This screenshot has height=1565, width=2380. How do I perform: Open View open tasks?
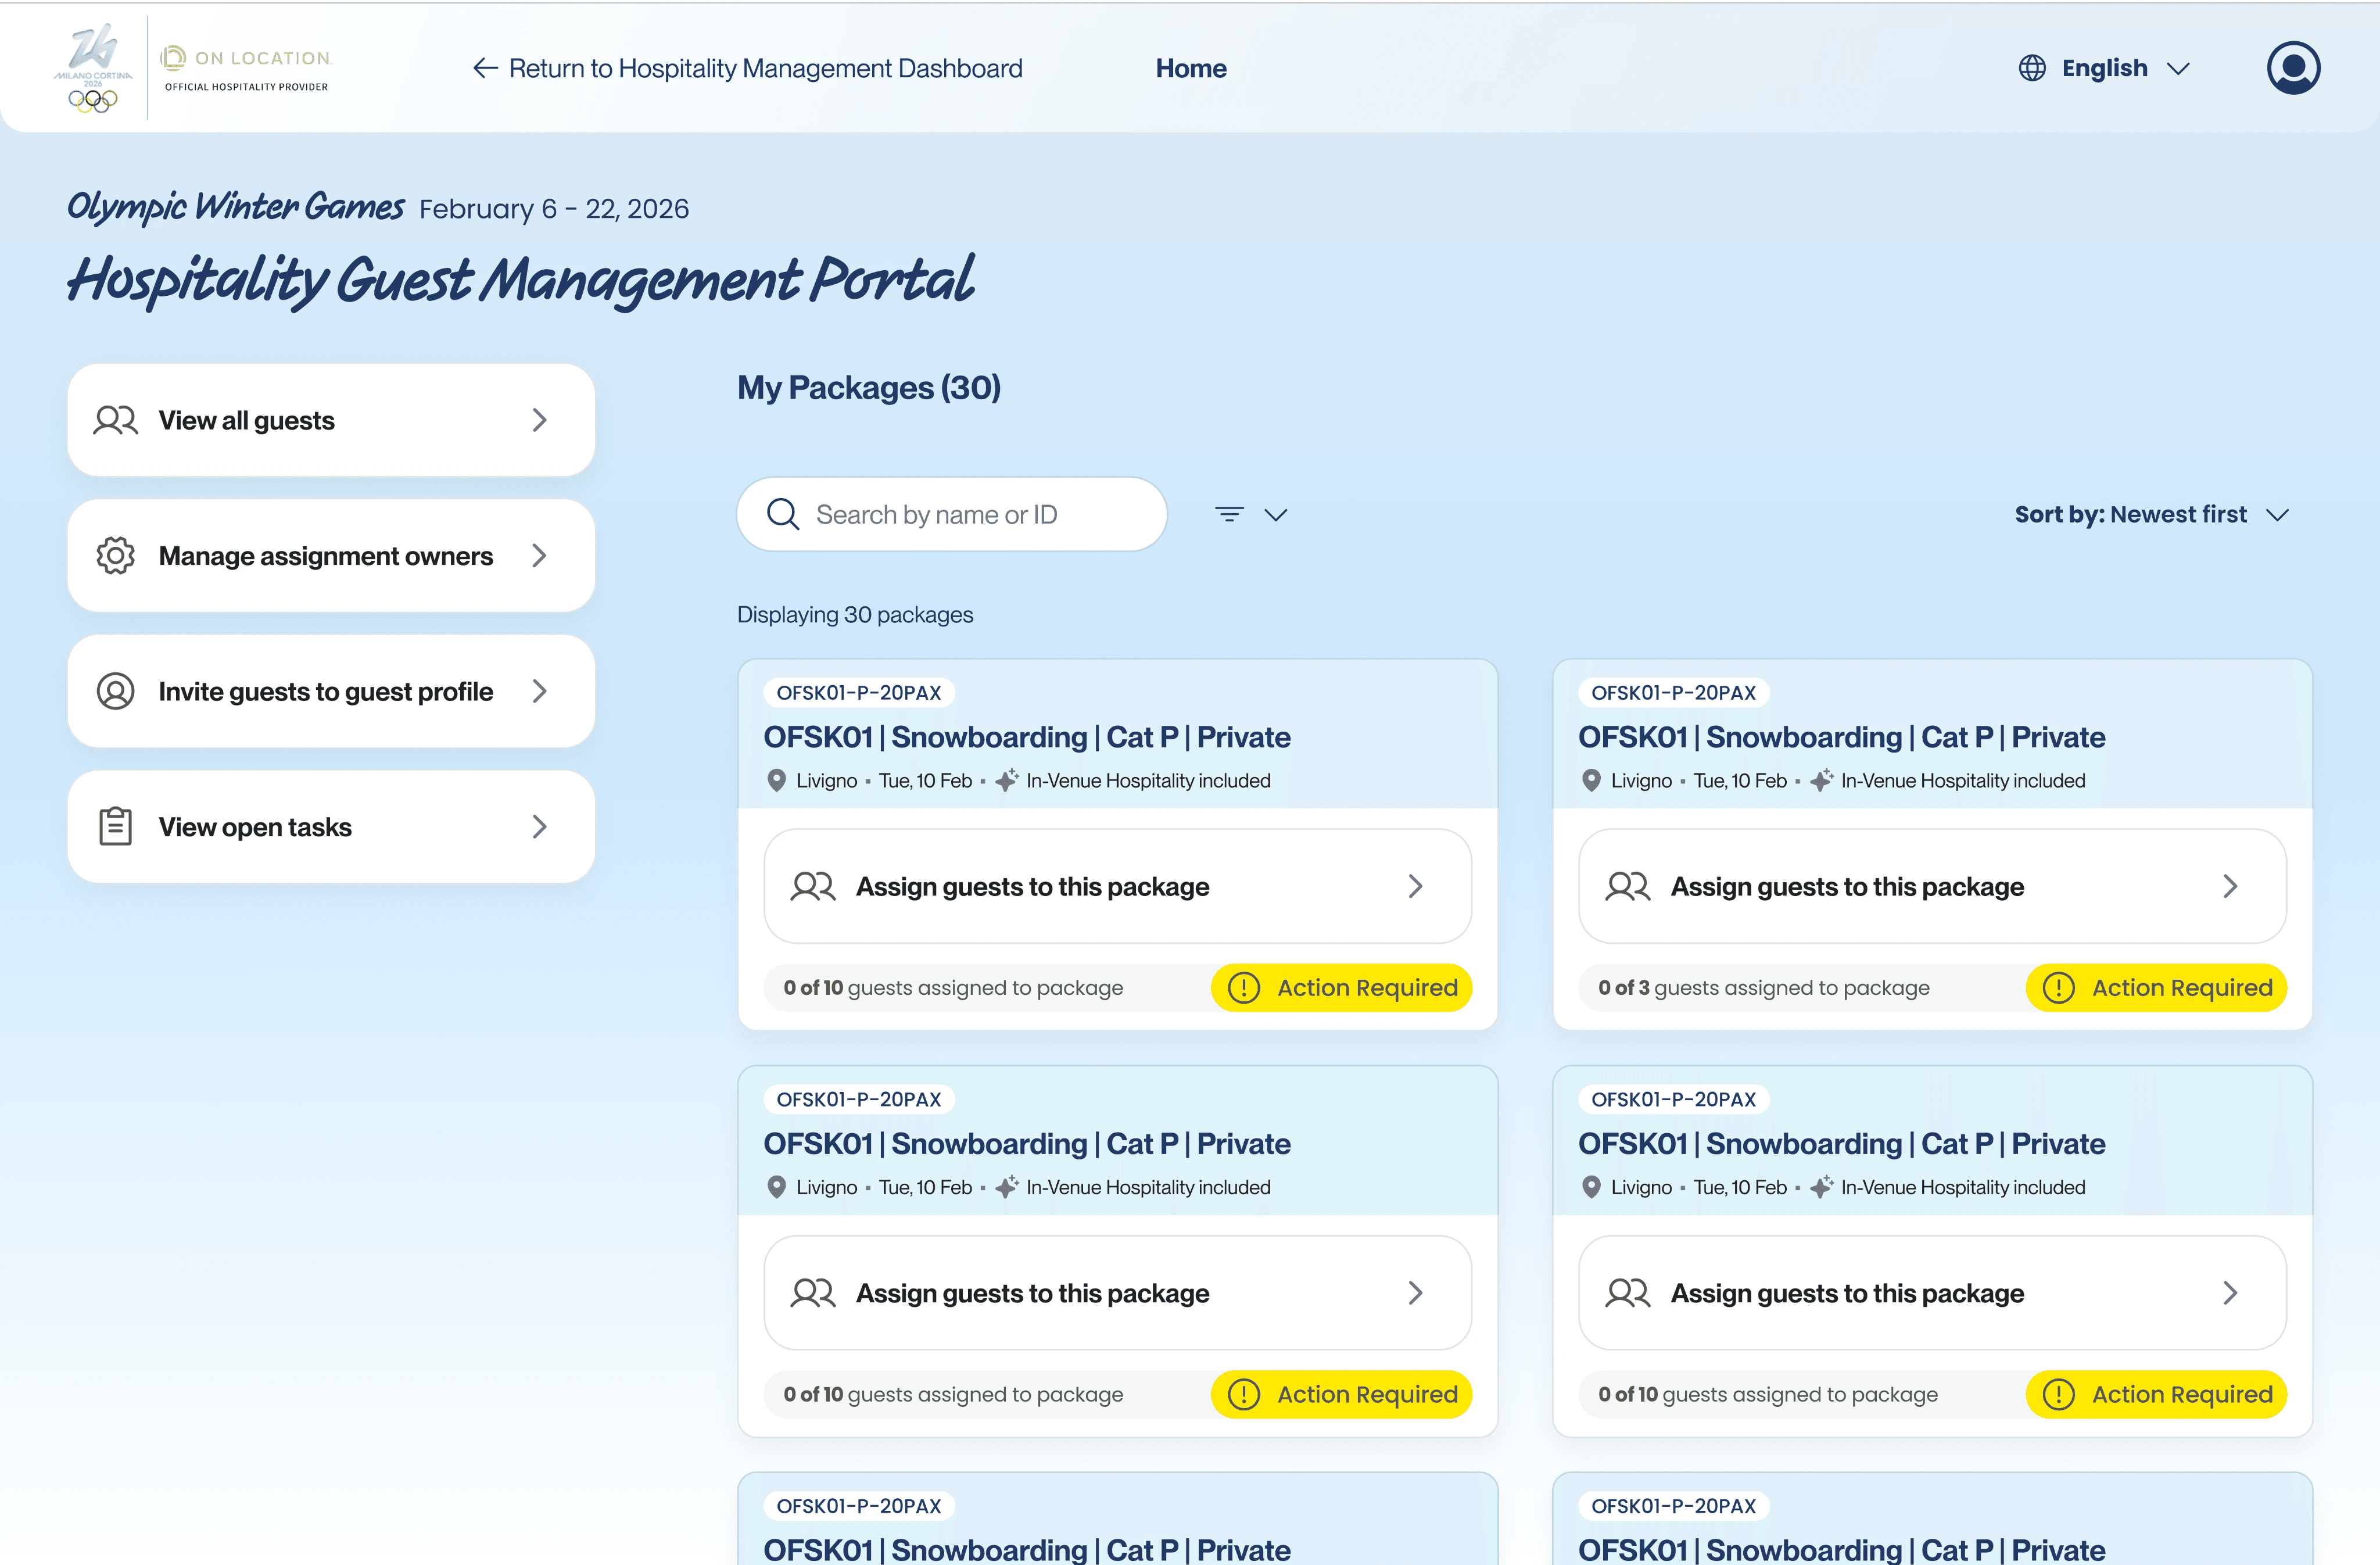331,826
